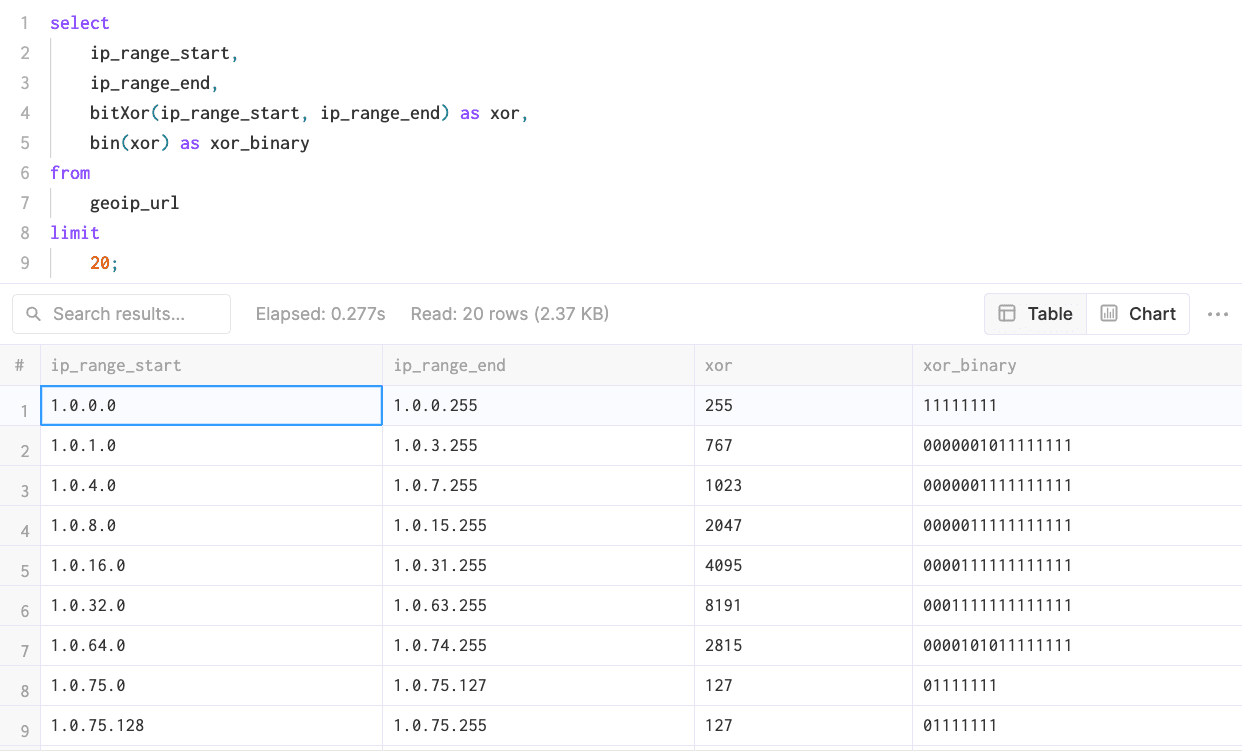Click the xor column header

tap(718, 365)
